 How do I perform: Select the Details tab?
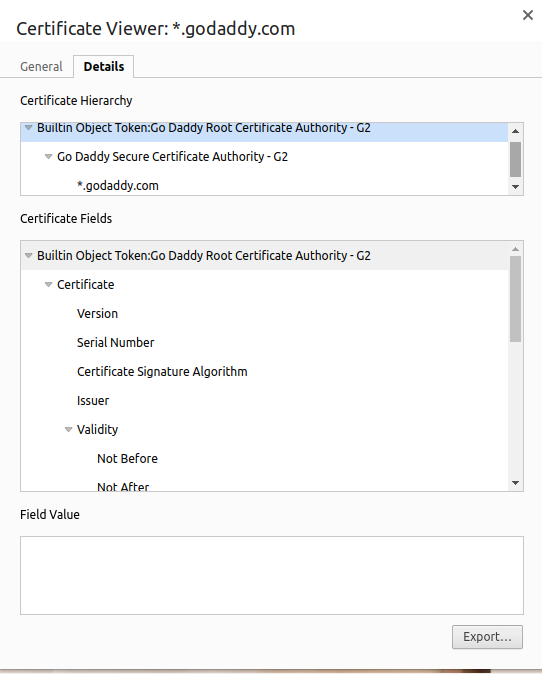[x=104, y=67]
